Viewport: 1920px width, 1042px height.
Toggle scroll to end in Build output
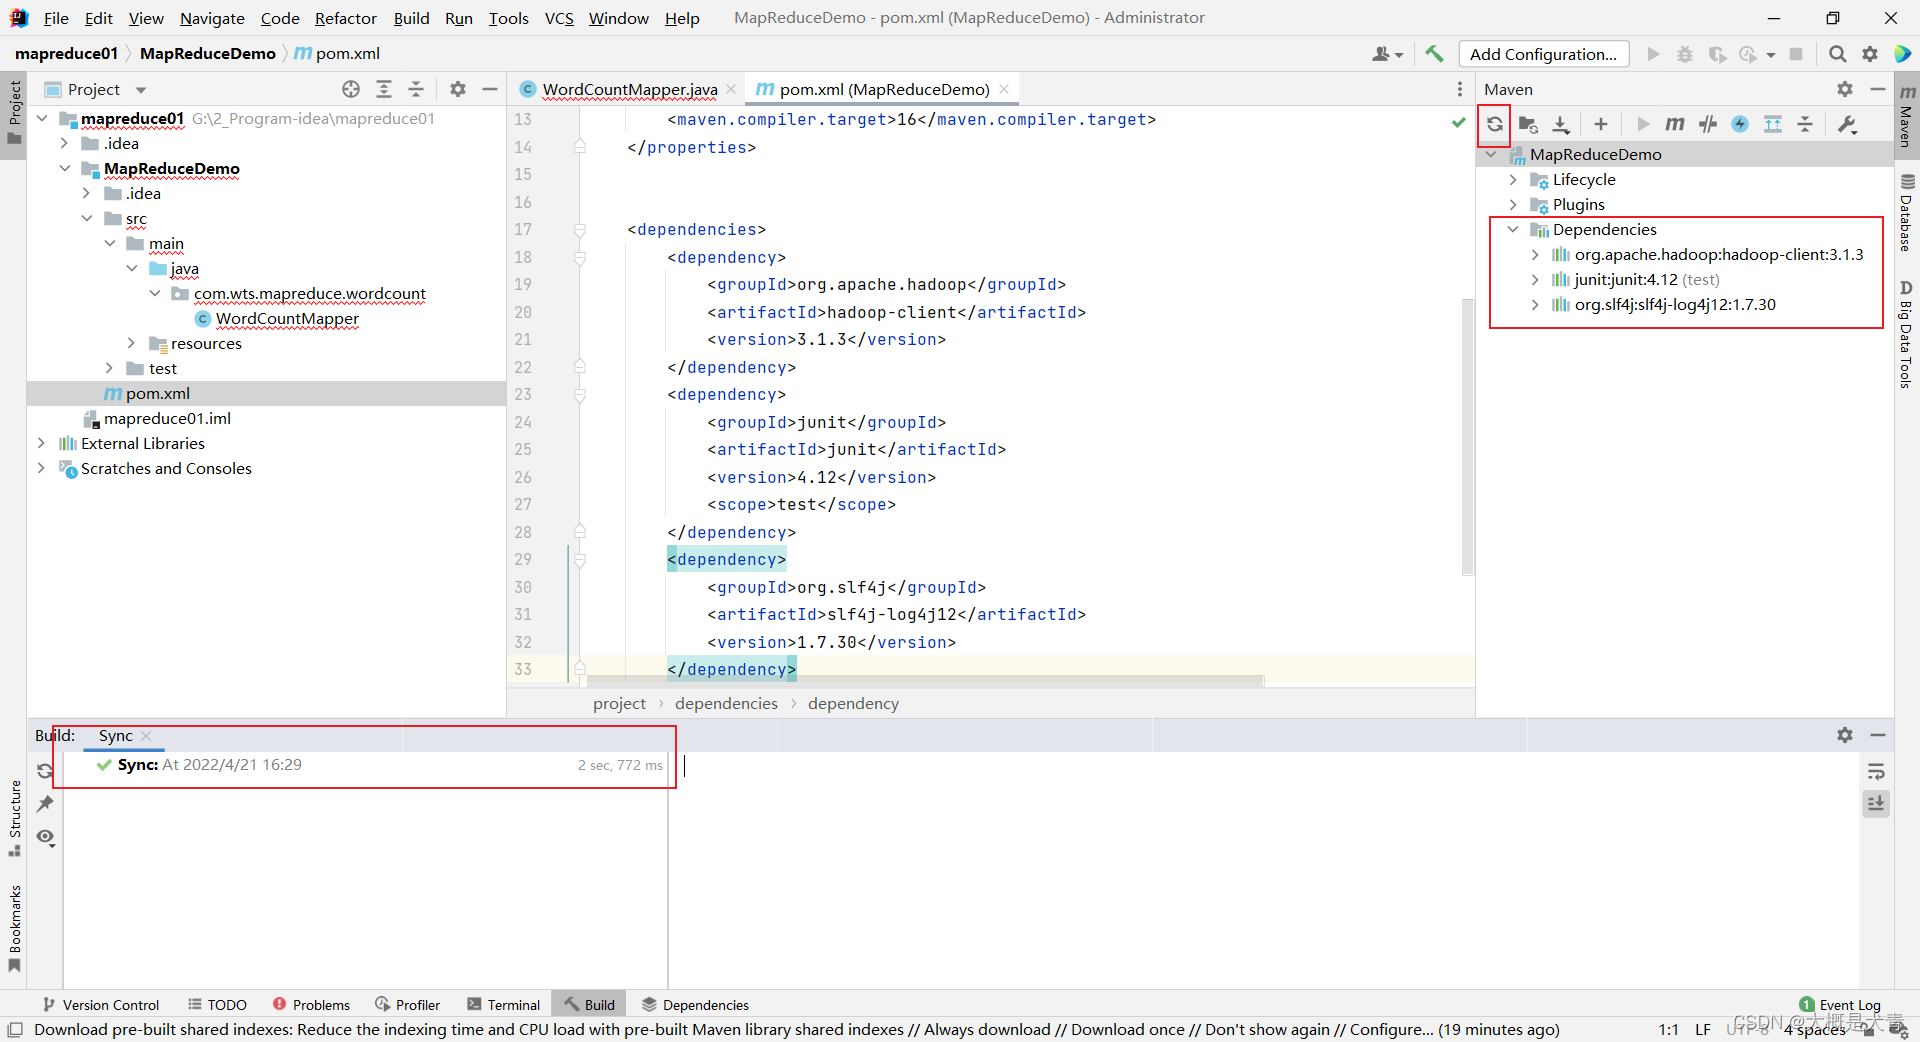click(1876, 803)
